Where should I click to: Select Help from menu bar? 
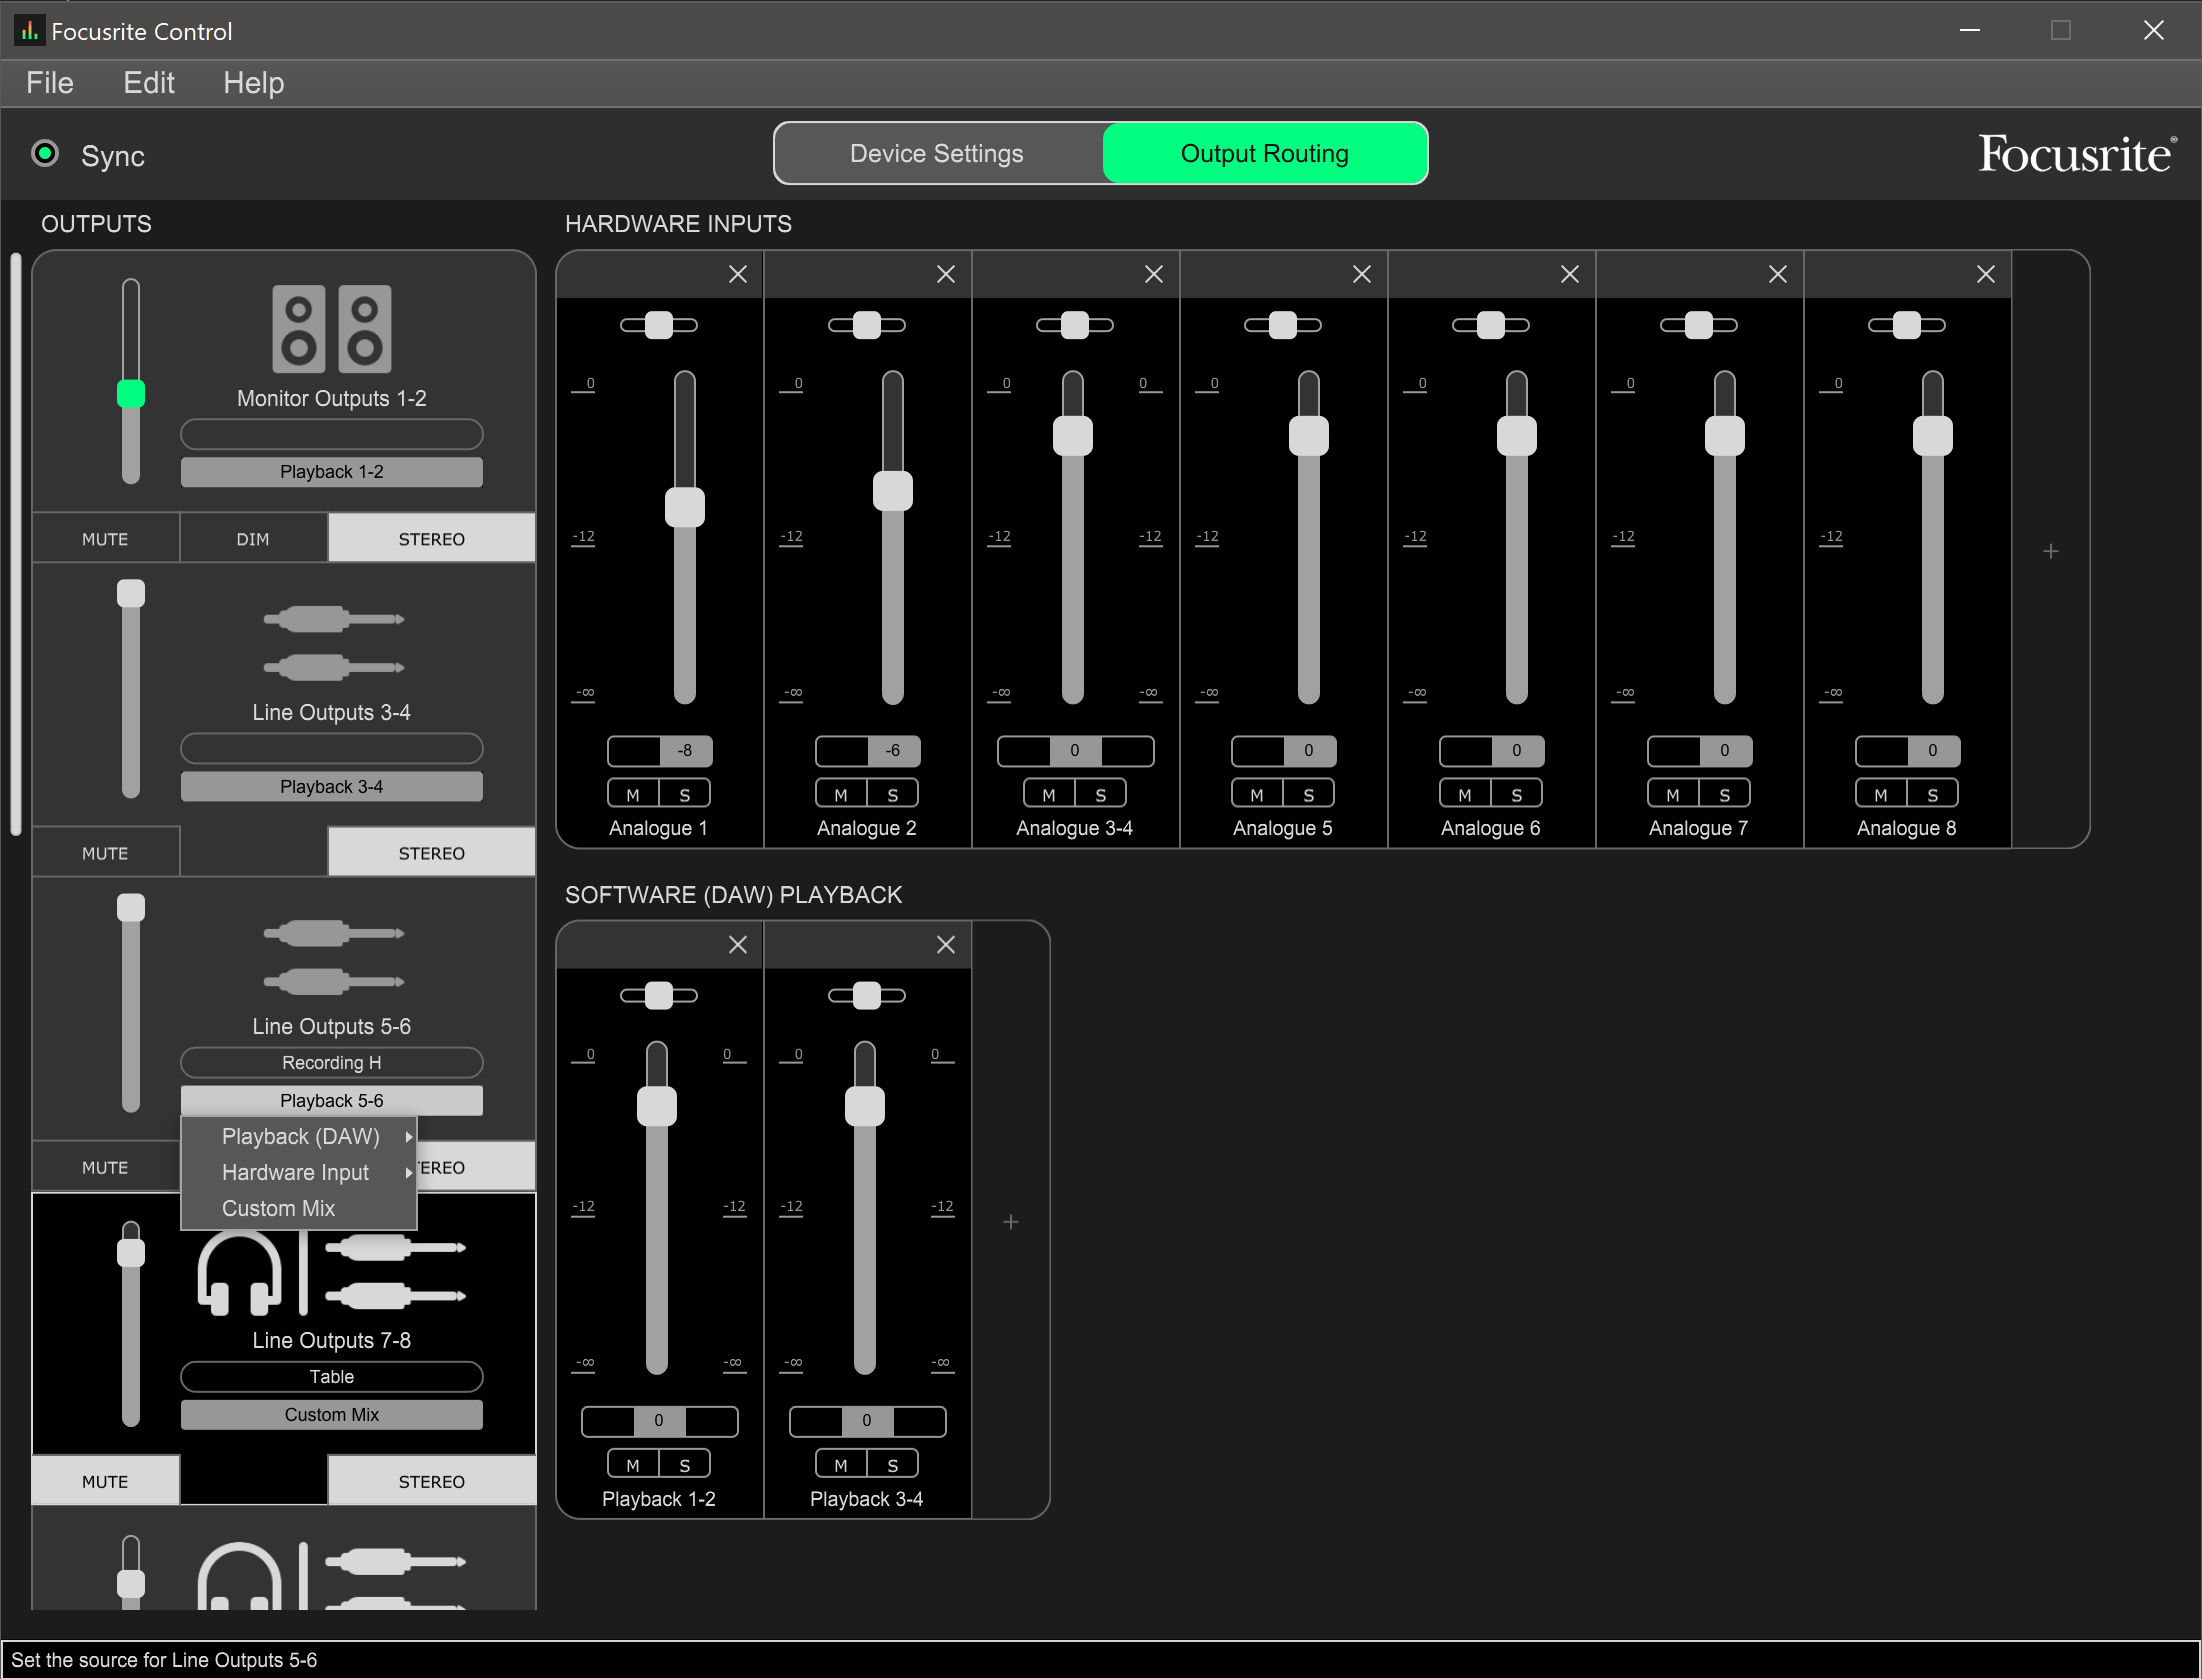(256, 83)
